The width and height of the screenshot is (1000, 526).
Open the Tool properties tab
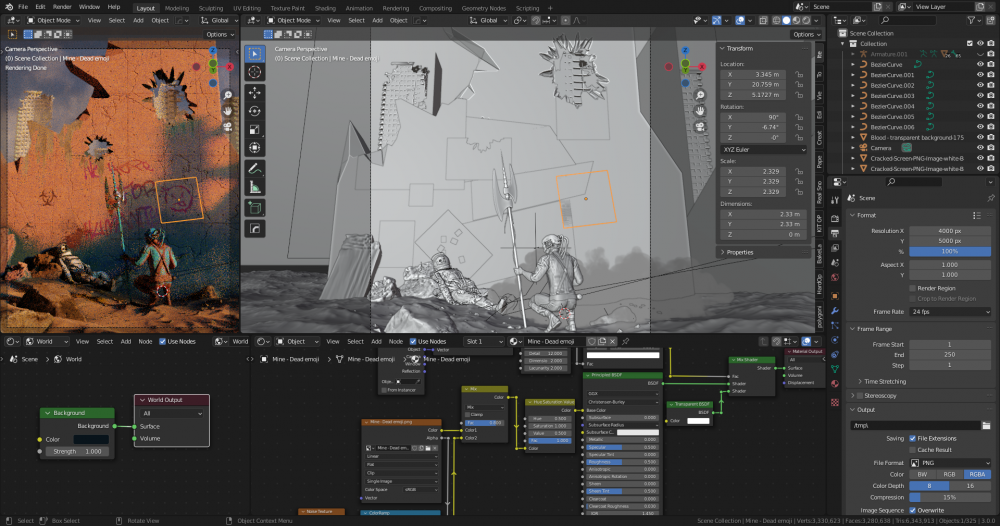[835, 200]
